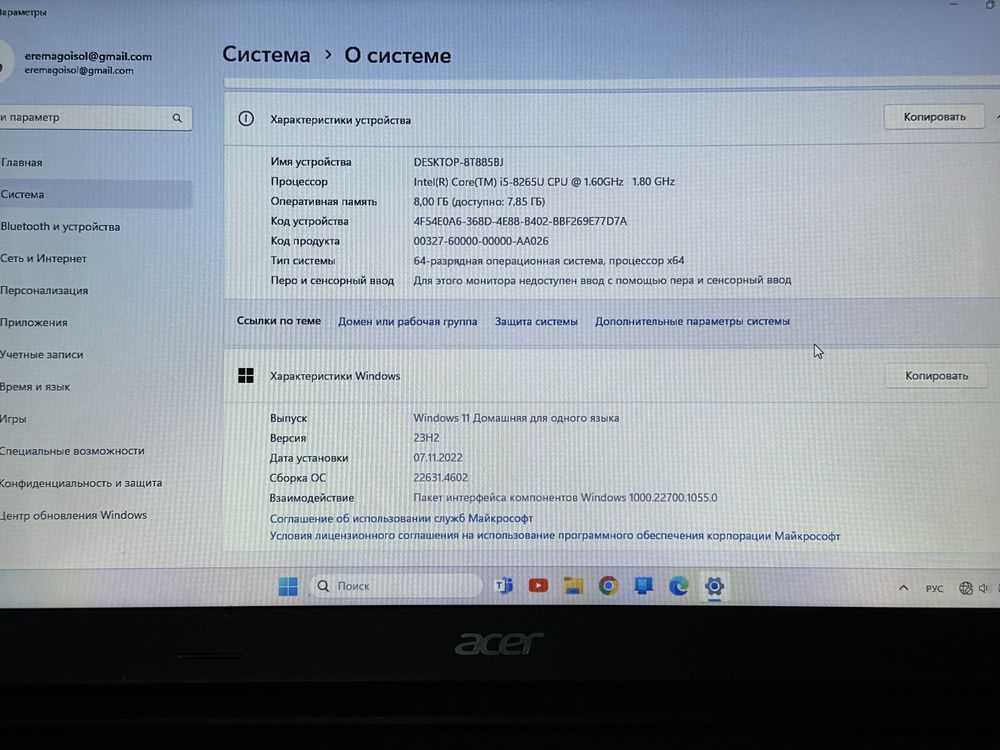This screenshot has height=750, width=1000.
Task: Show hidden system tray icons
Action: click(904, 587)
